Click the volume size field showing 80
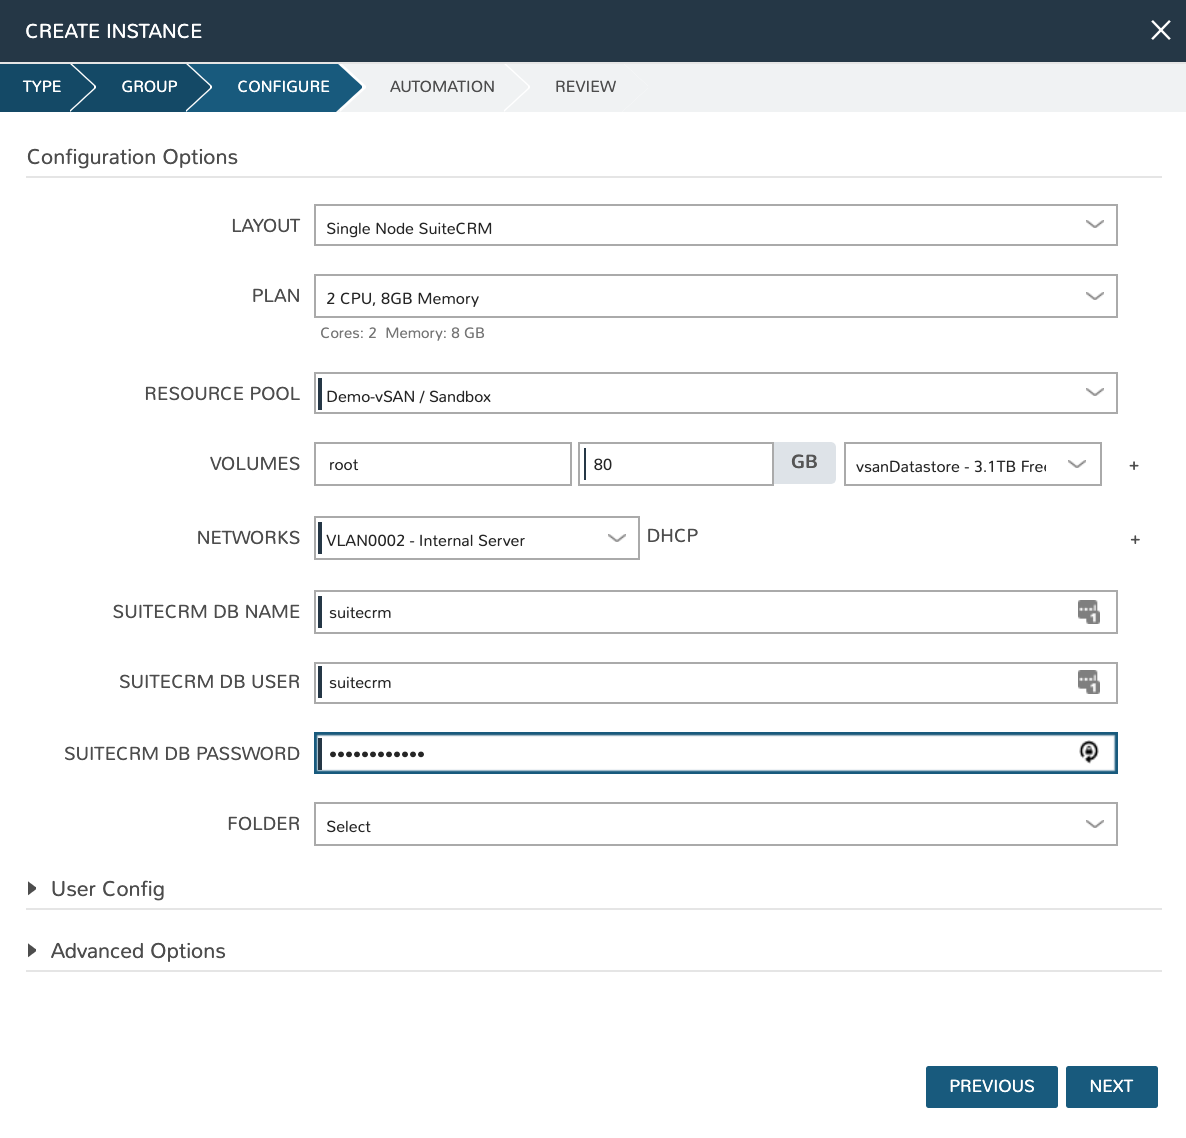1186x1138 pixels. 676,465
